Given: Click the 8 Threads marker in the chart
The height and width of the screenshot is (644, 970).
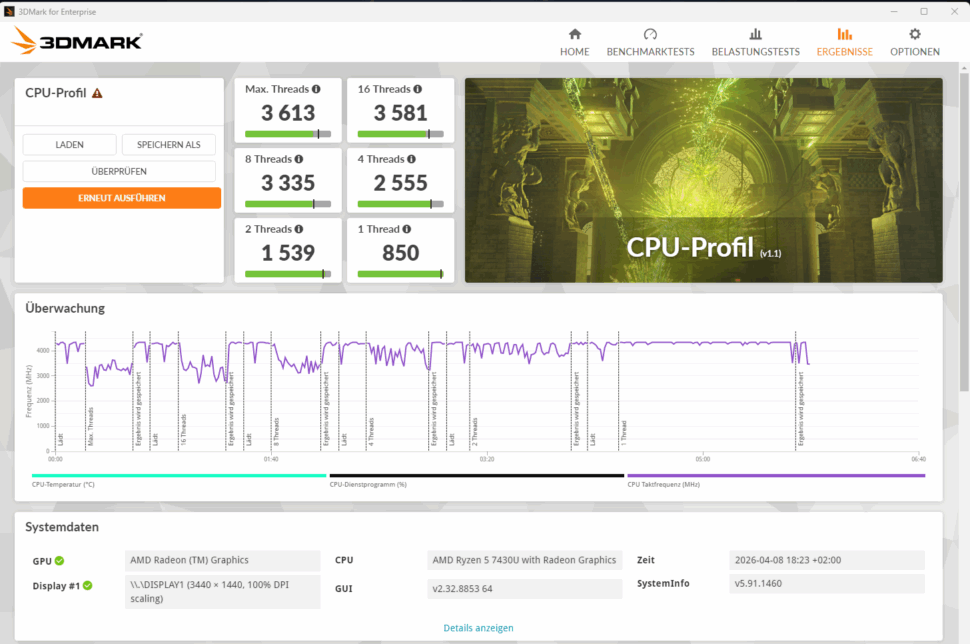Looking at the screenshot, I should [x=277, y=432].
